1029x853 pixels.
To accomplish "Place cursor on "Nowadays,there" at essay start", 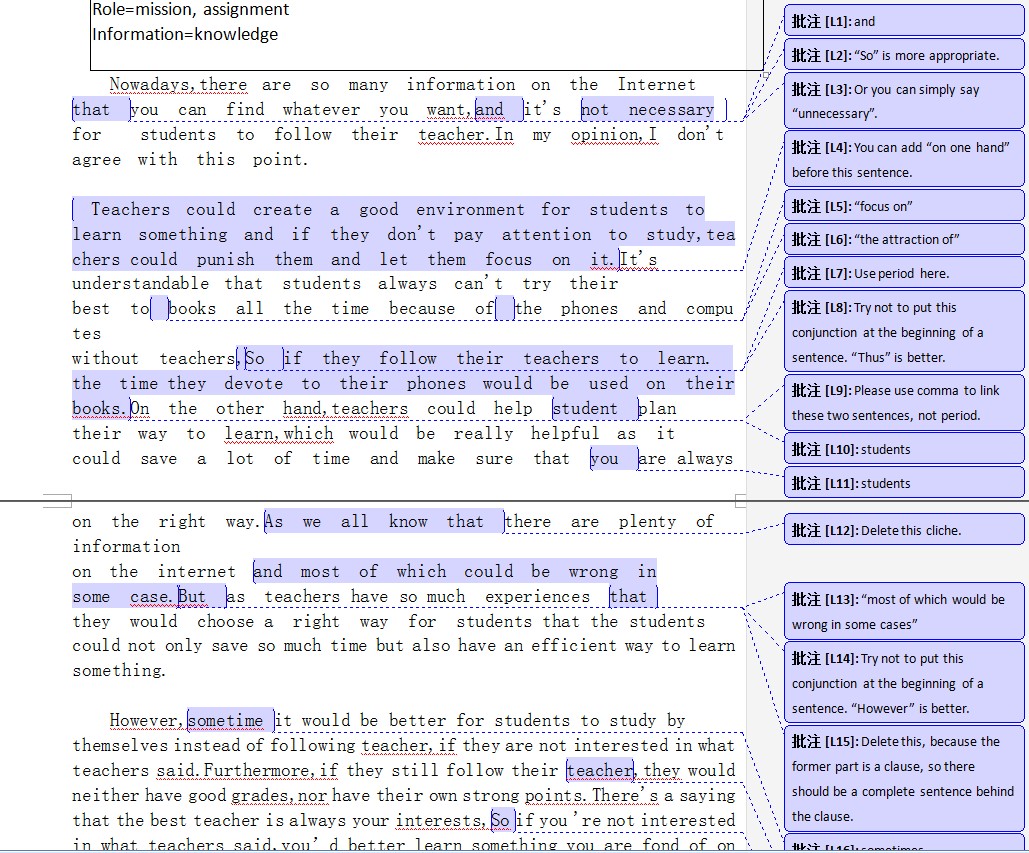I will pos(178,85).
